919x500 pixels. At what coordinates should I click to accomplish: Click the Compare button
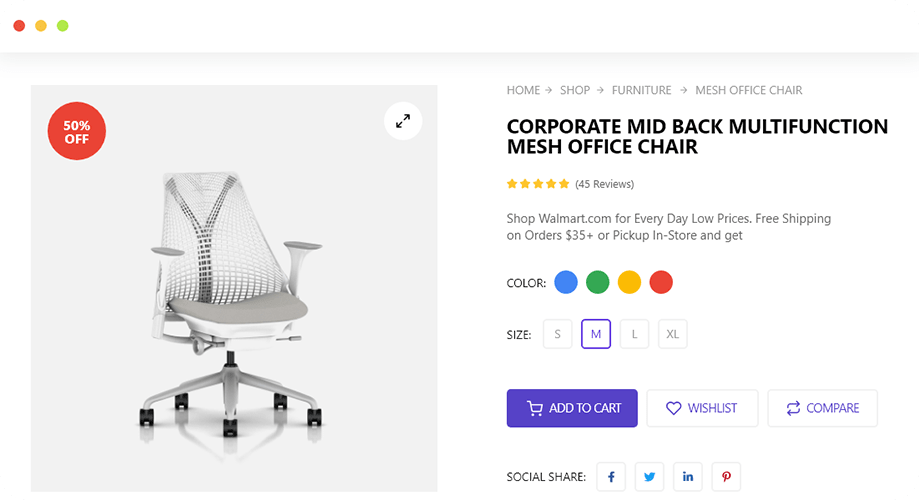(822, 408)
